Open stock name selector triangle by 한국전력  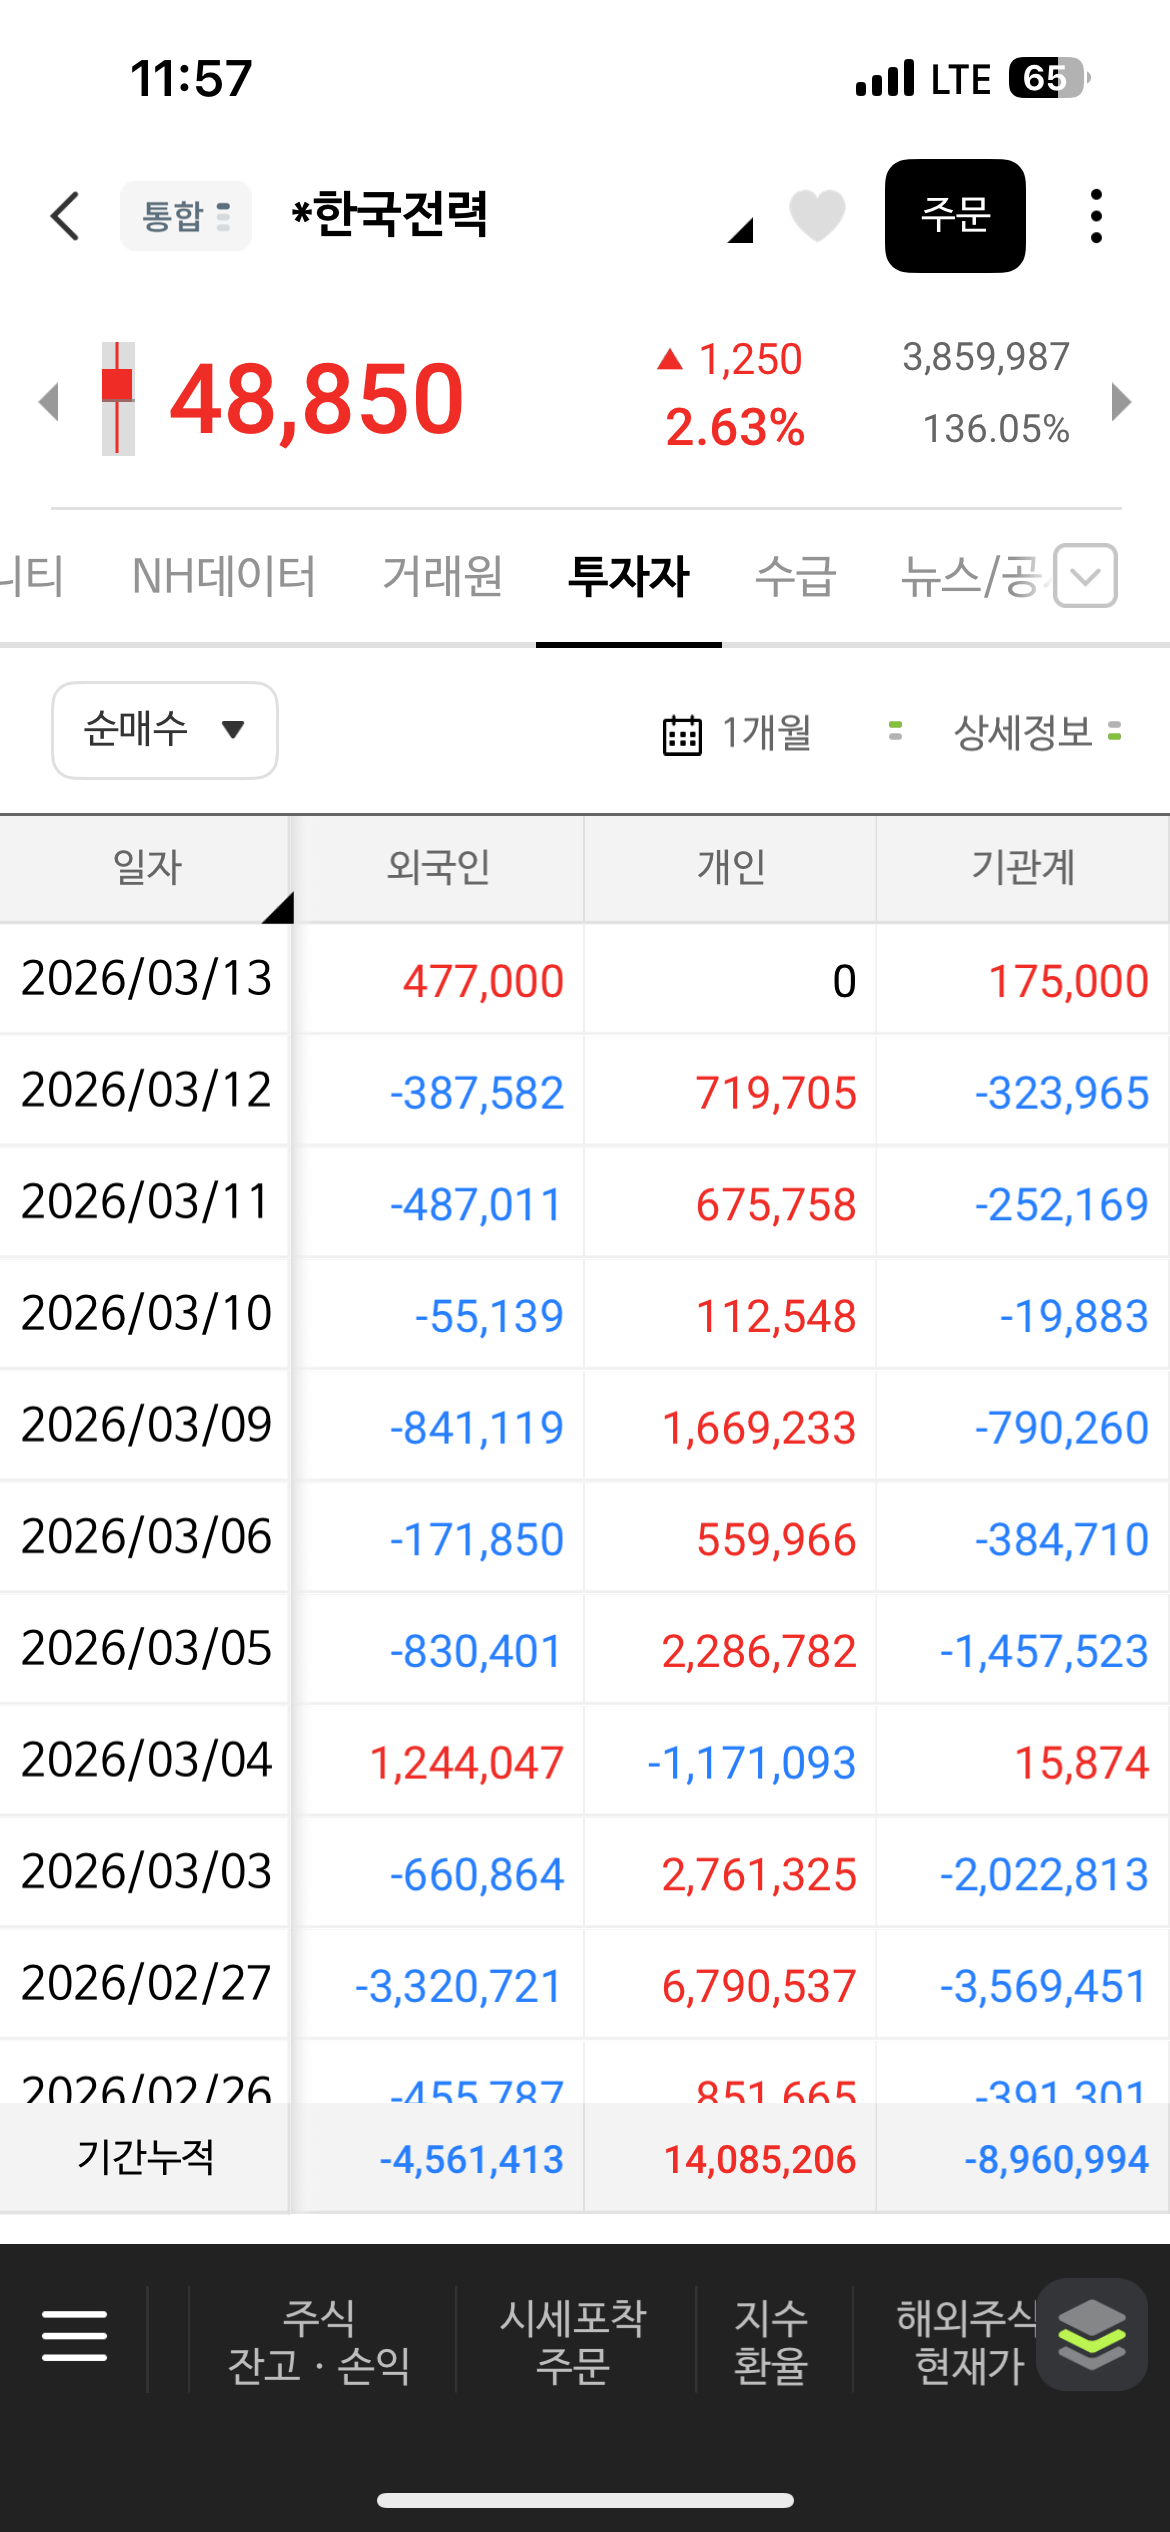pos(740,231)
